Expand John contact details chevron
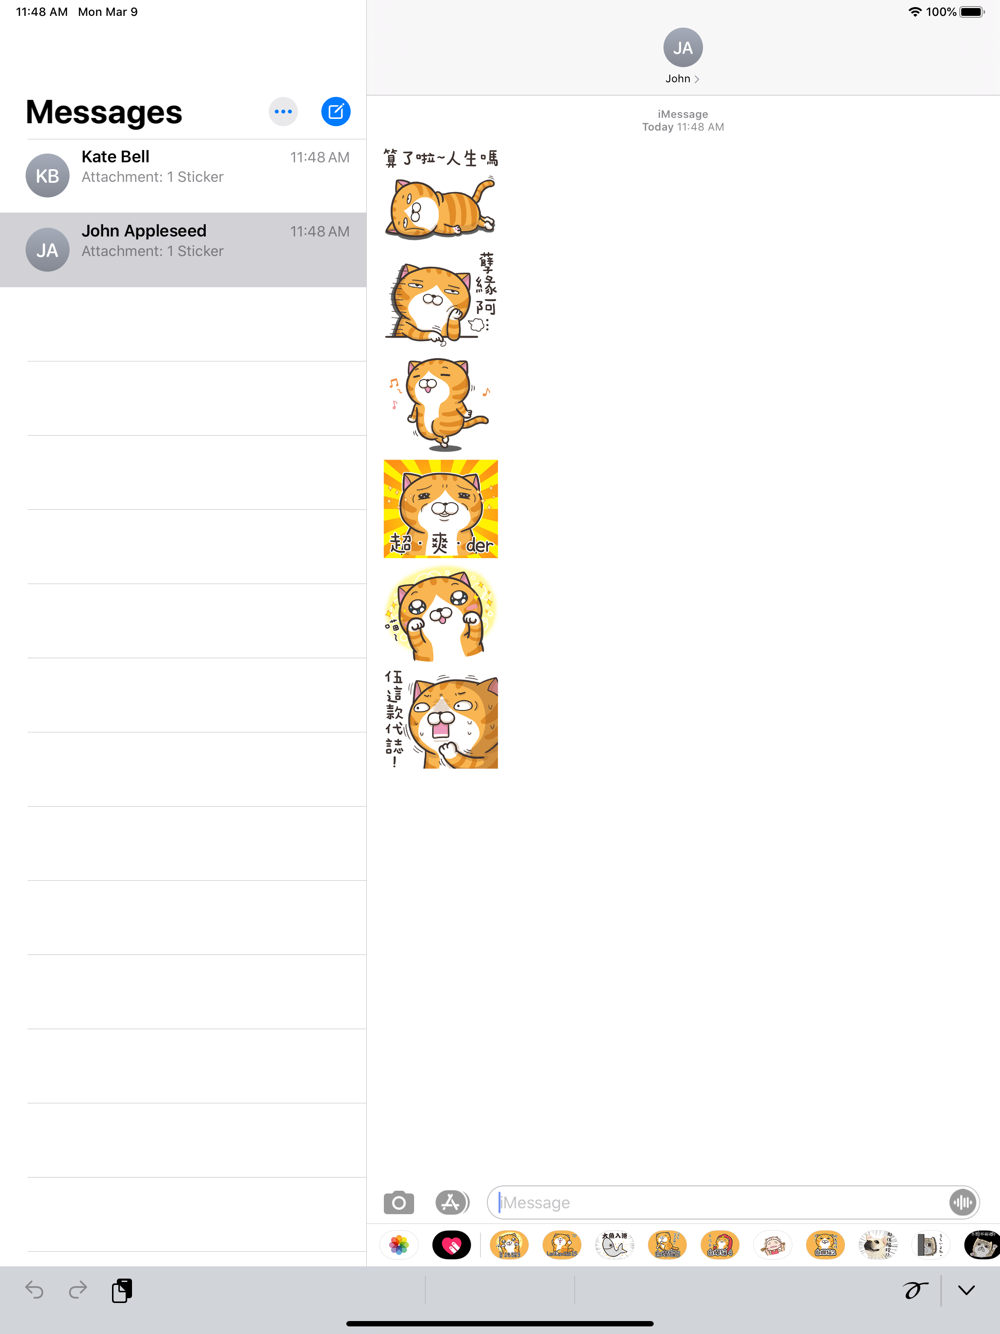Screen dimensions: 1000x1334 [x=697, y=79]
